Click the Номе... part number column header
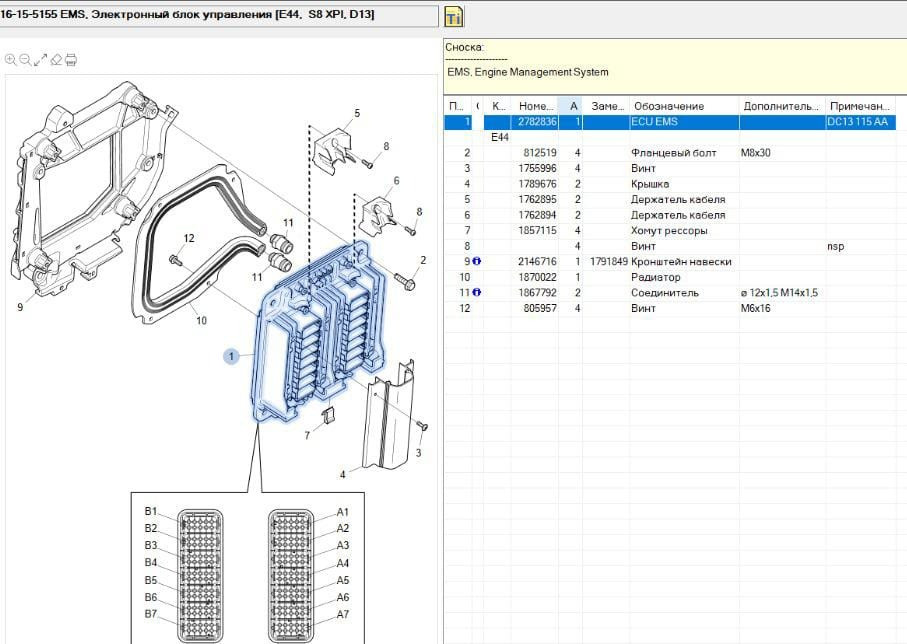The width and height of the screenshot is (907, 644). [536, 106]
